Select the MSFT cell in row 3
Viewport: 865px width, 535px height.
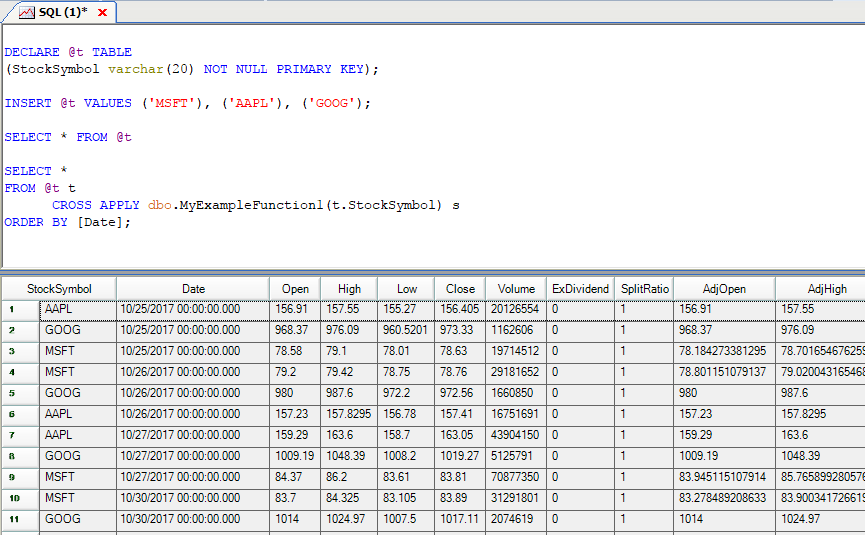78,351
